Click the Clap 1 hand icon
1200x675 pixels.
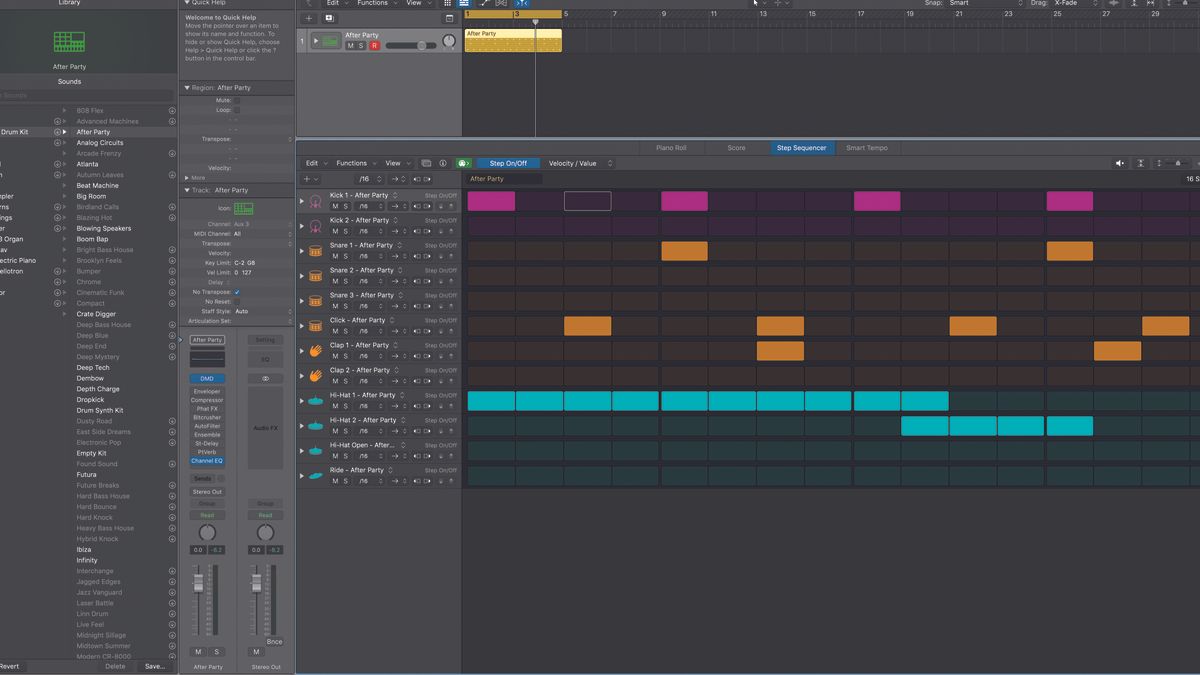(x=316, y=352)
